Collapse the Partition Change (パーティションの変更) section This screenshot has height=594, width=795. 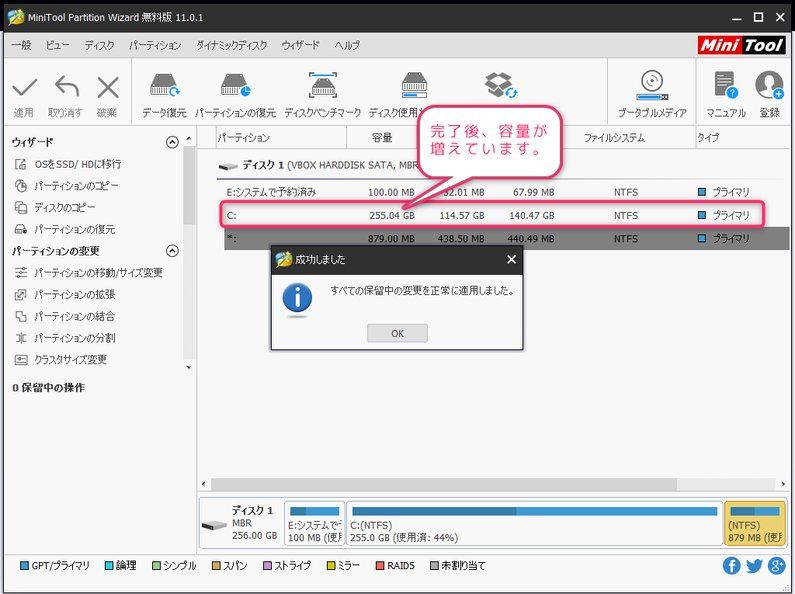[172, 251]
